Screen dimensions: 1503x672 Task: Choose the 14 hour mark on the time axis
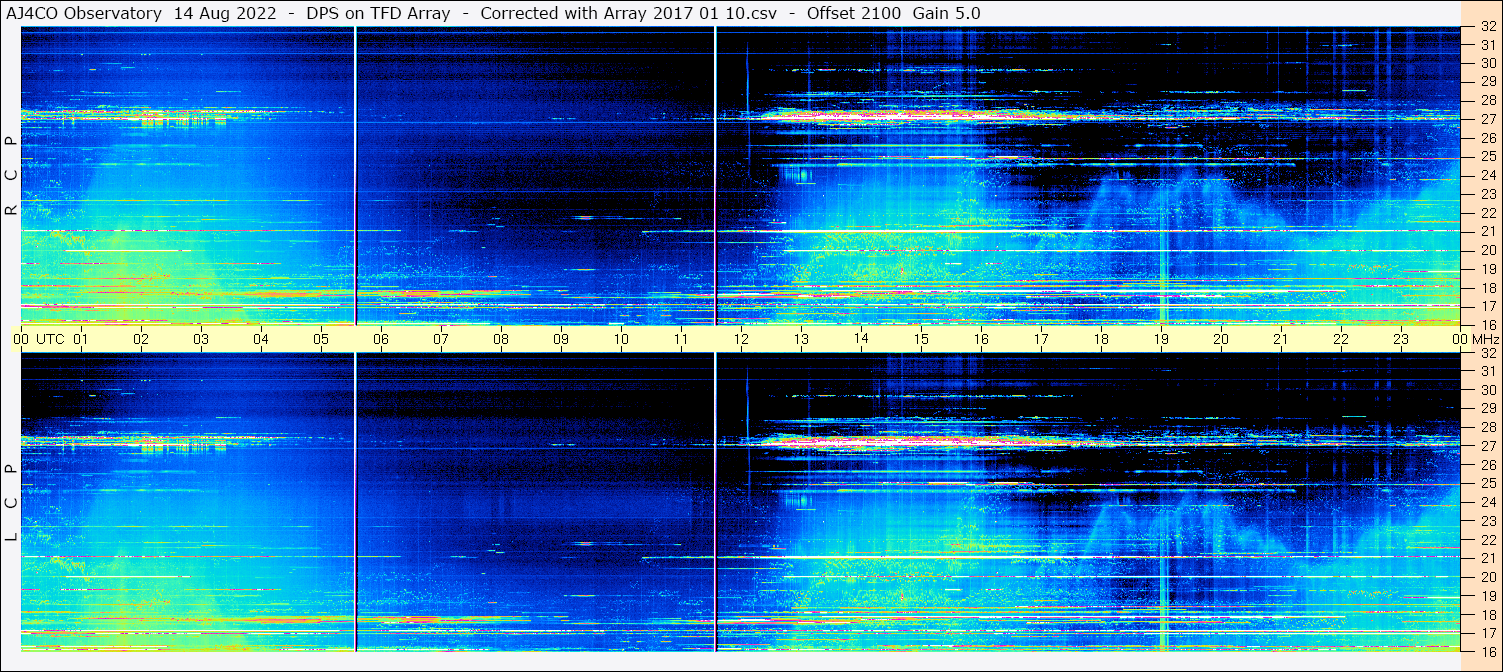point(861,338)
